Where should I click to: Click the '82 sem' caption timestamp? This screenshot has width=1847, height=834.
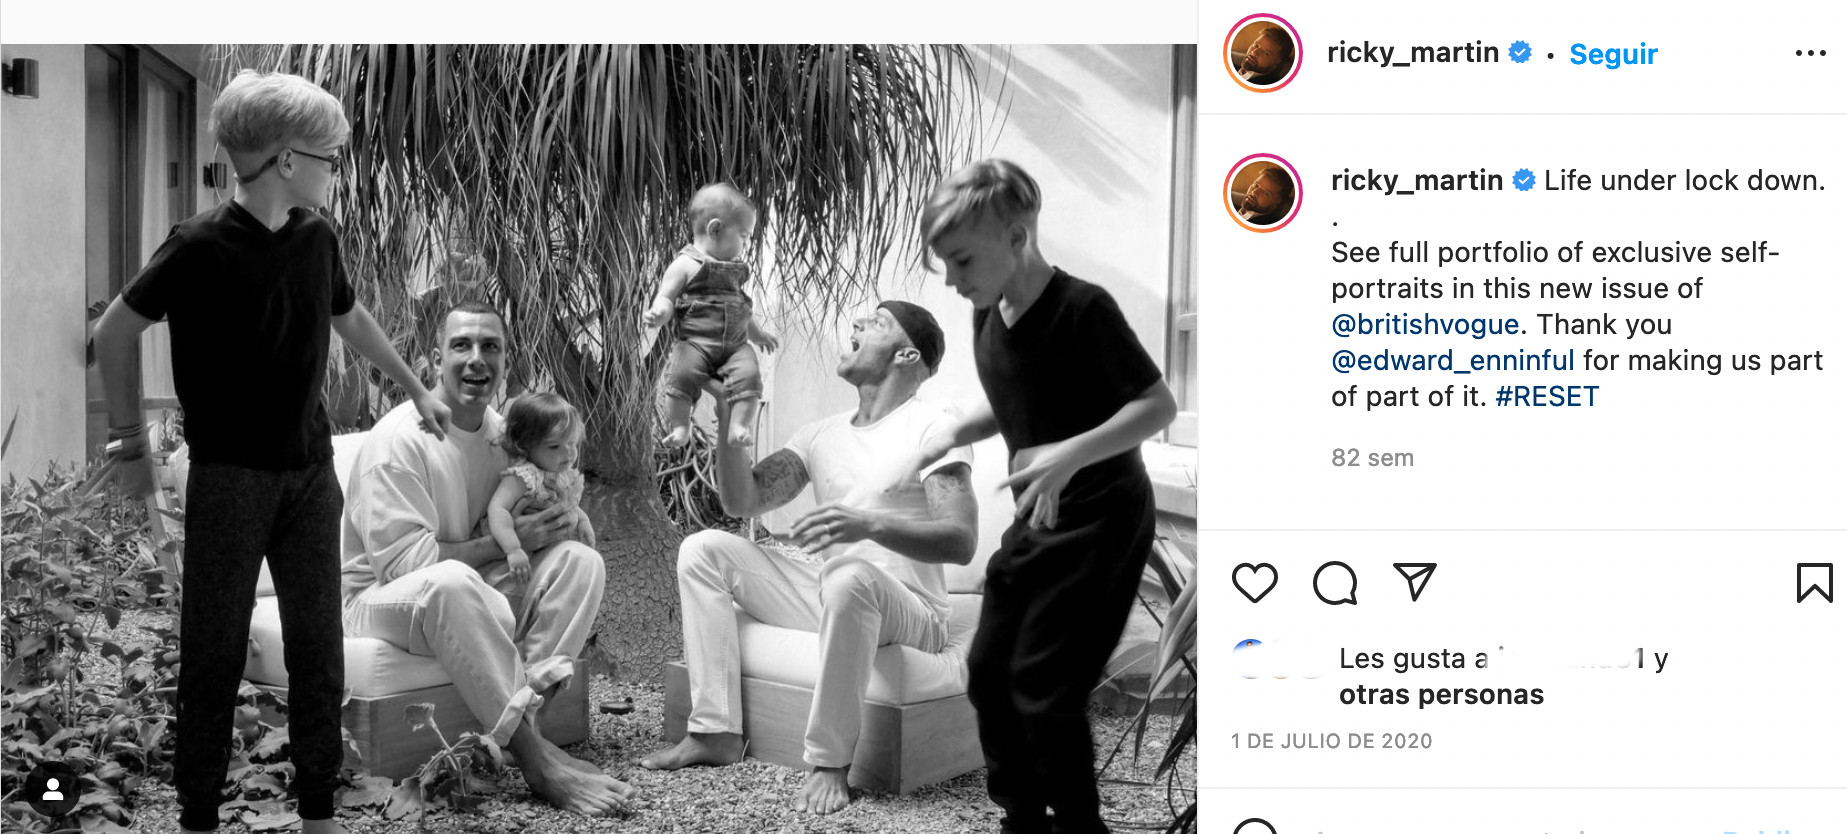pos(1372,458)
